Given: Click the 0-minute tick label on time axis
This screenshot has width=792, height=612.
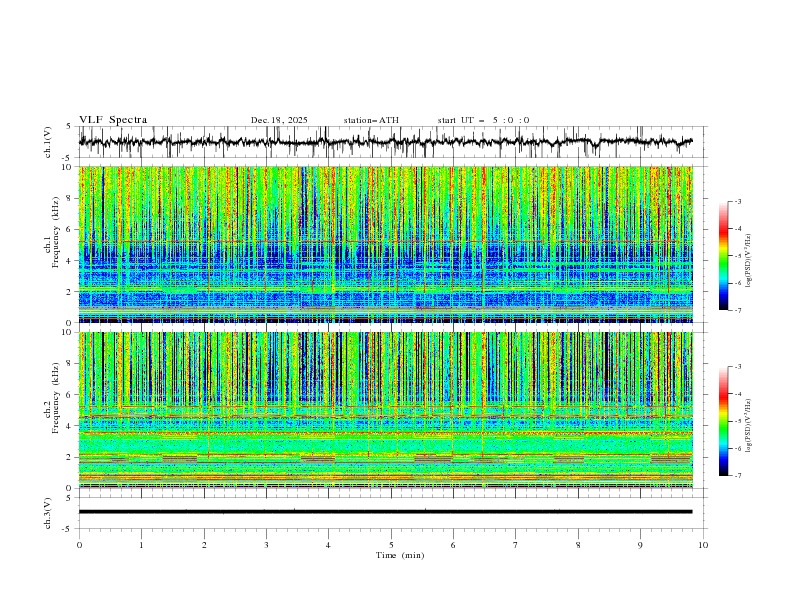Looking at the screenshot, I should point(79,544).
